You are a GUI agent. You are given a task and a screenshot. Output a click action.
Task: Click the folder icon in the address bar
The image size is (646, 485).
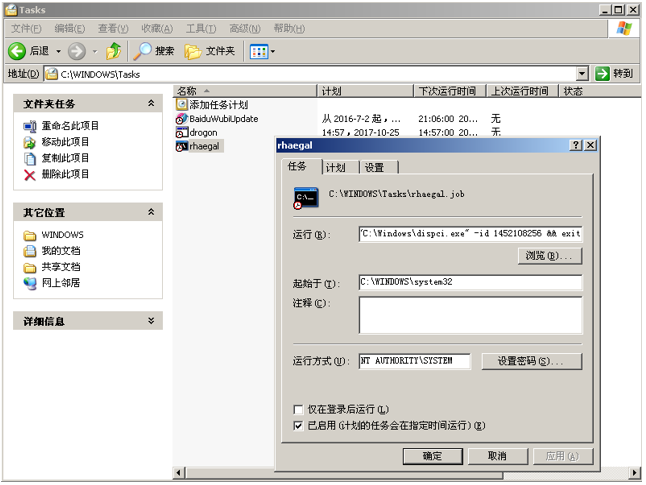(51, 74)
